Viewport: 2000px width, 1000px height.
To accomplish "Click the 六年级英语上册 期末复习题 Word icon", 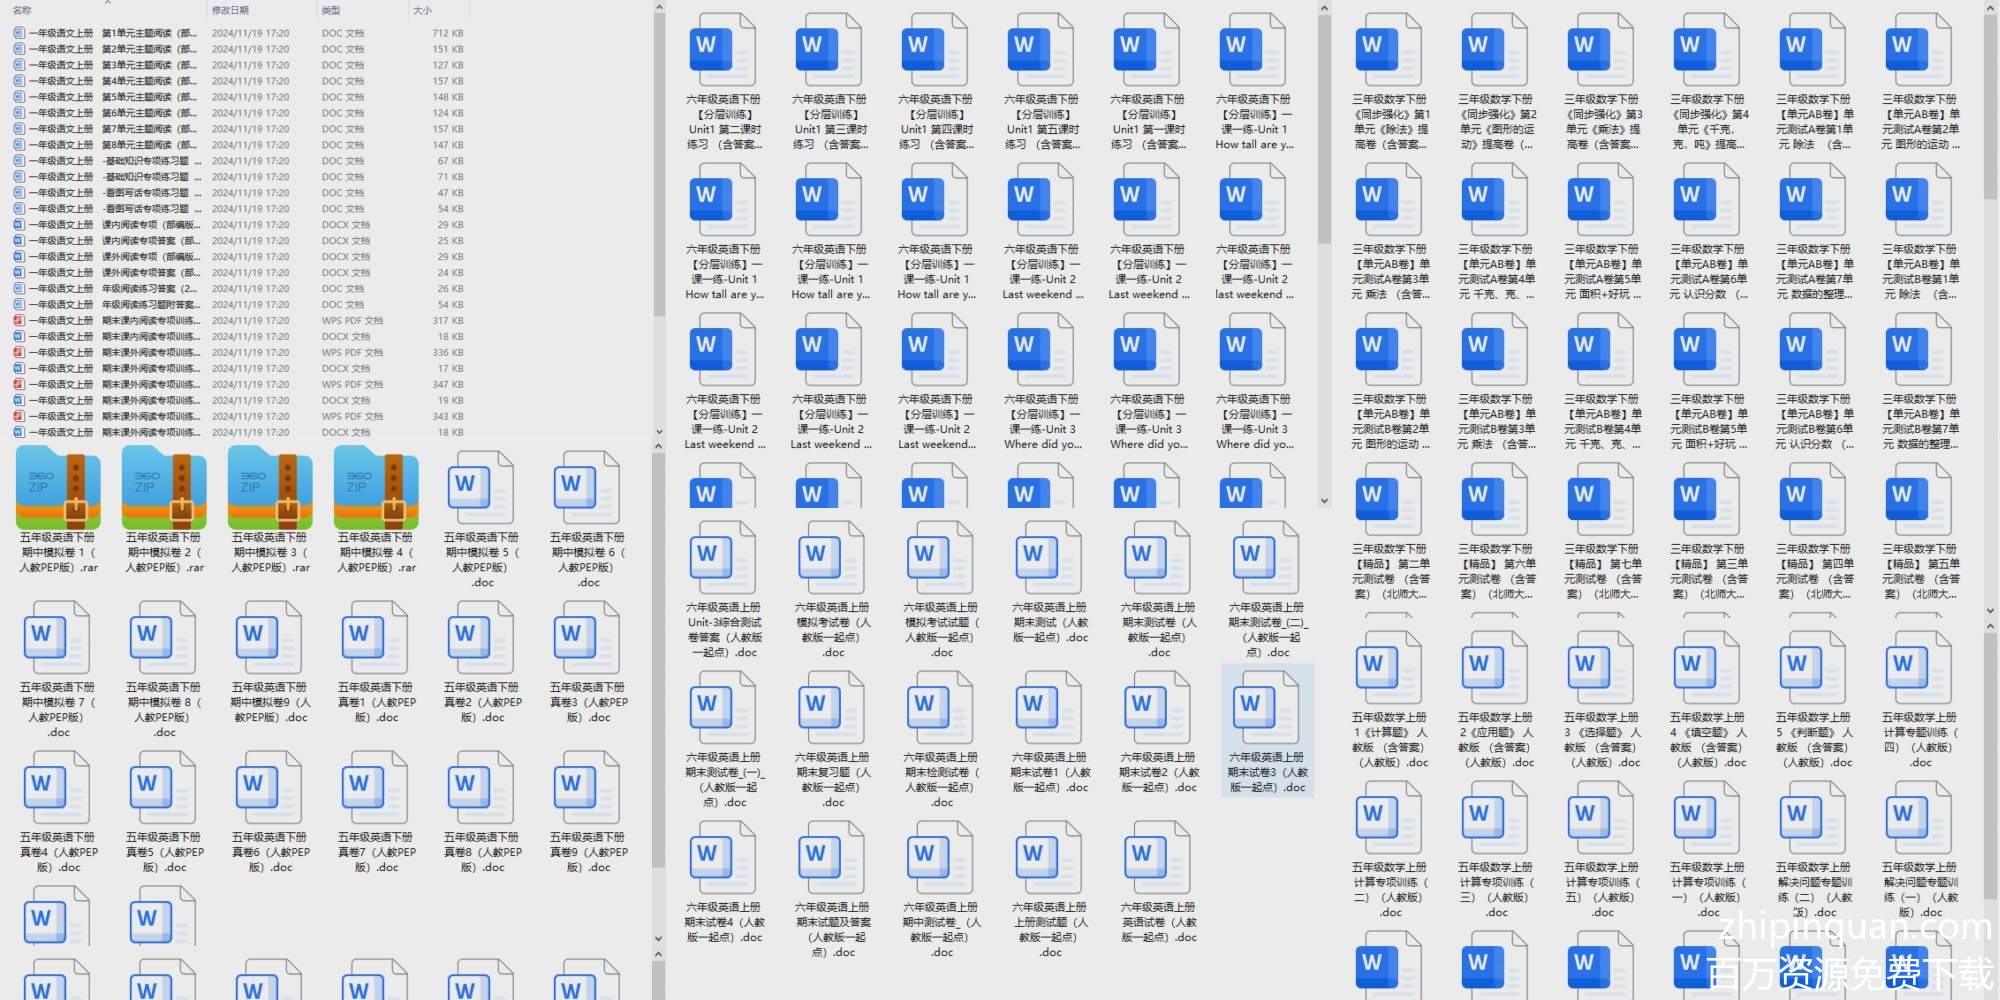I will click(833, 709).
